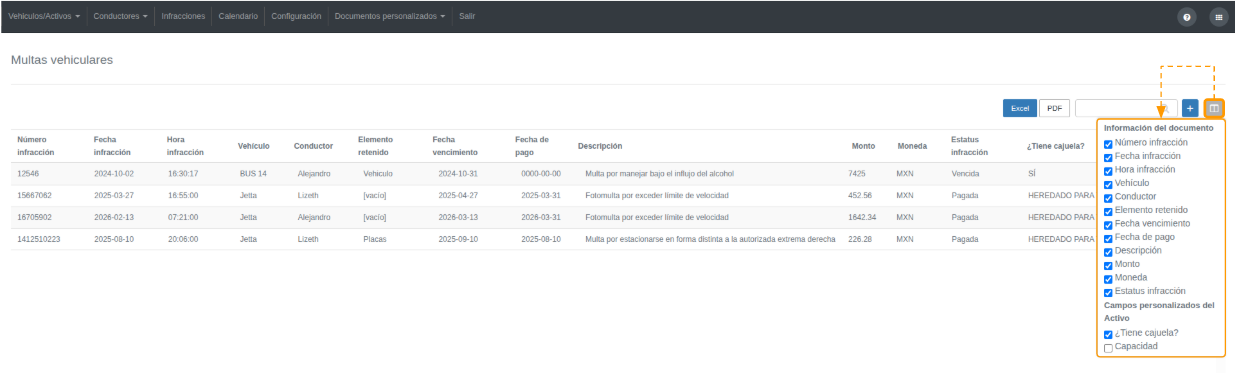Click Salir to log out
This screenshot has width=1235, height=373.
tap(467, 17)
